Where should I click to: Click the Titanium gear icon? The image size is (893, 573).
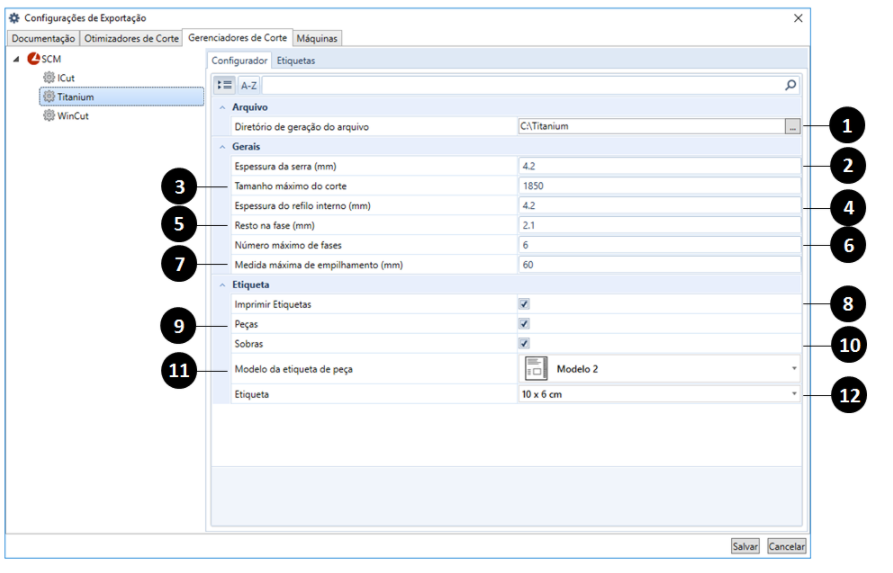[49, 97]
